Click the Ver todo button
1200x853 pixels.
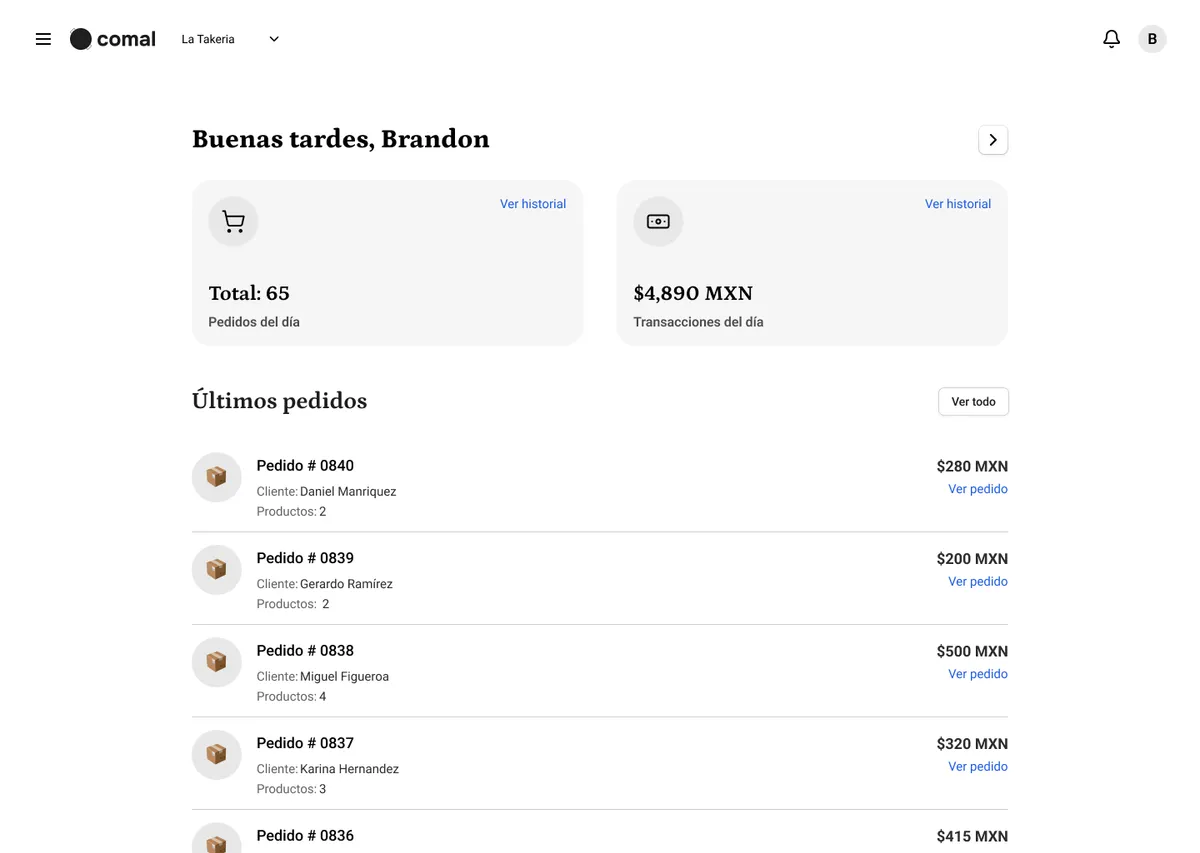[x=973, y=401]
